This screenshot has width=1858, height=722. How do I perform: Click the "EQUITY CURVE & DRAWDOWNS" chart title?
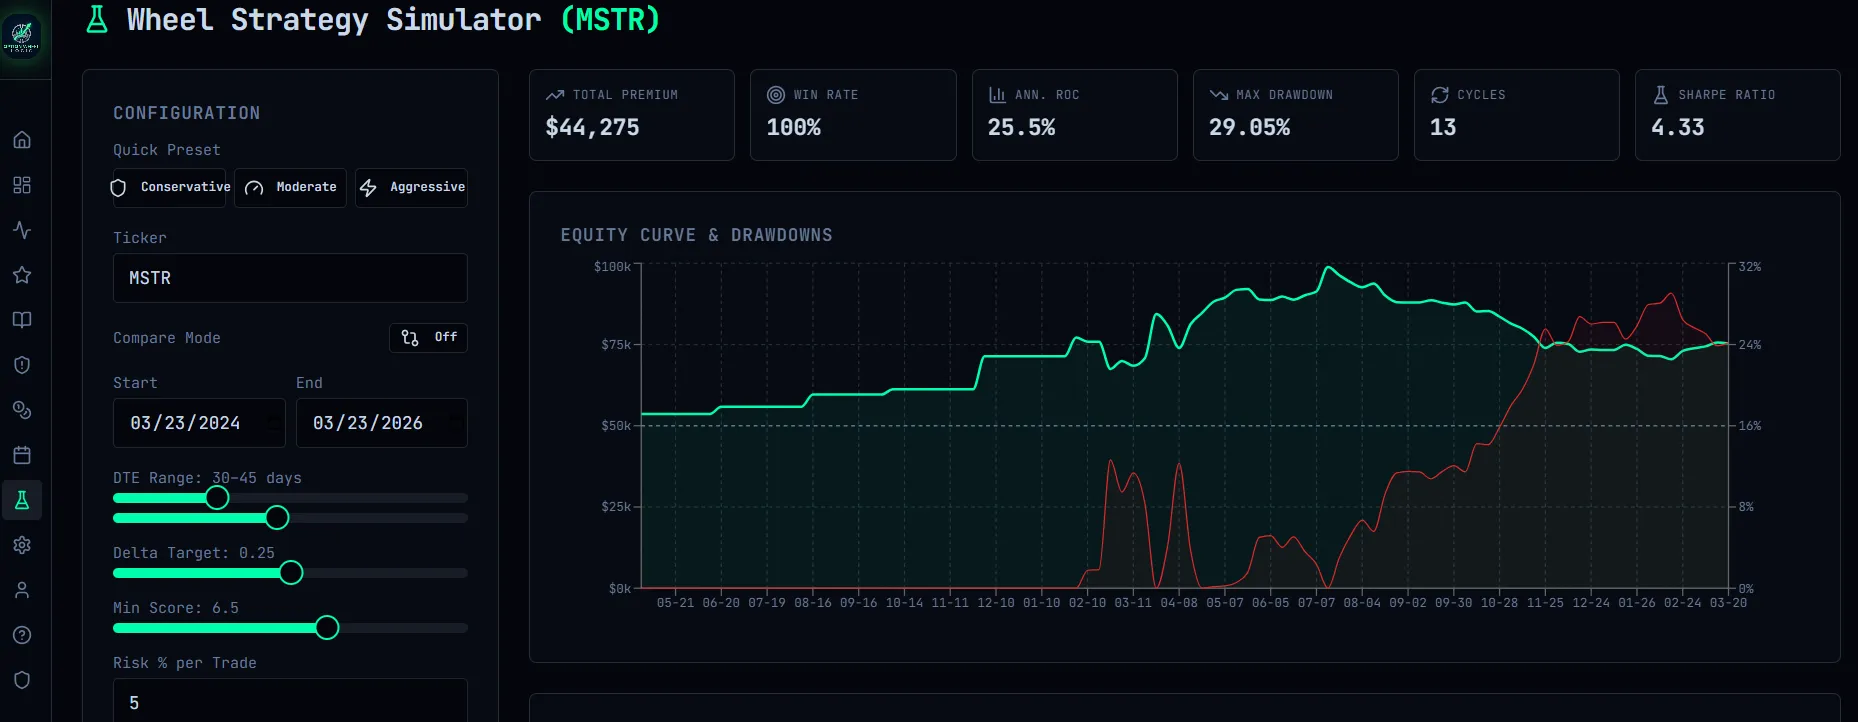(696, 235)
